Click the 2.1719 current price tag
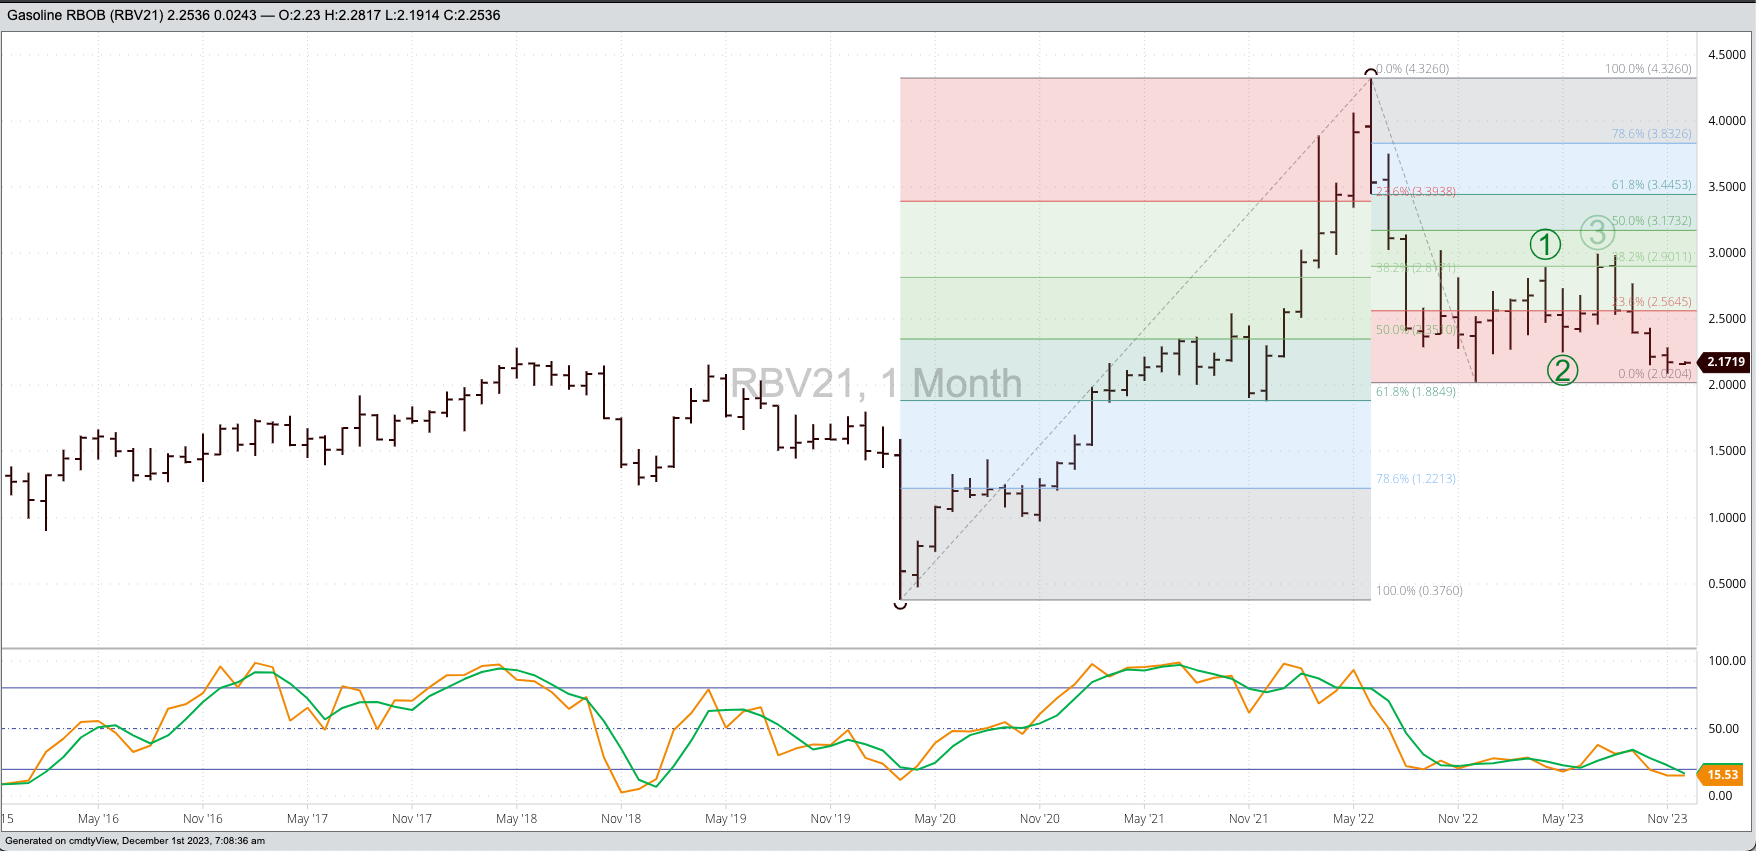This screenshot has width=1756, height=851. [x=1725, y=362]
